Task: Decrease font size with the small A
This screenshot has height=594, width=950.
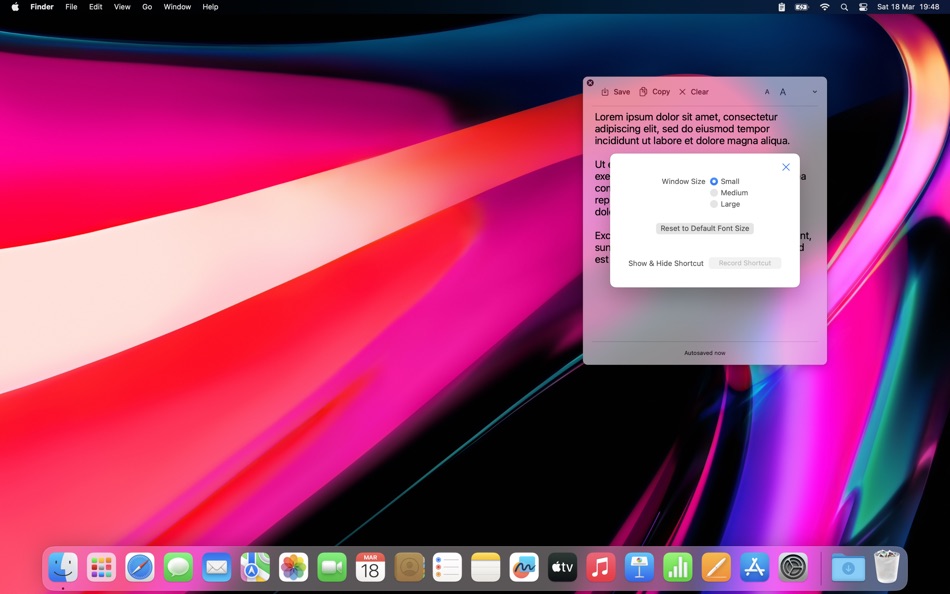Action: (x=767, y=92)
